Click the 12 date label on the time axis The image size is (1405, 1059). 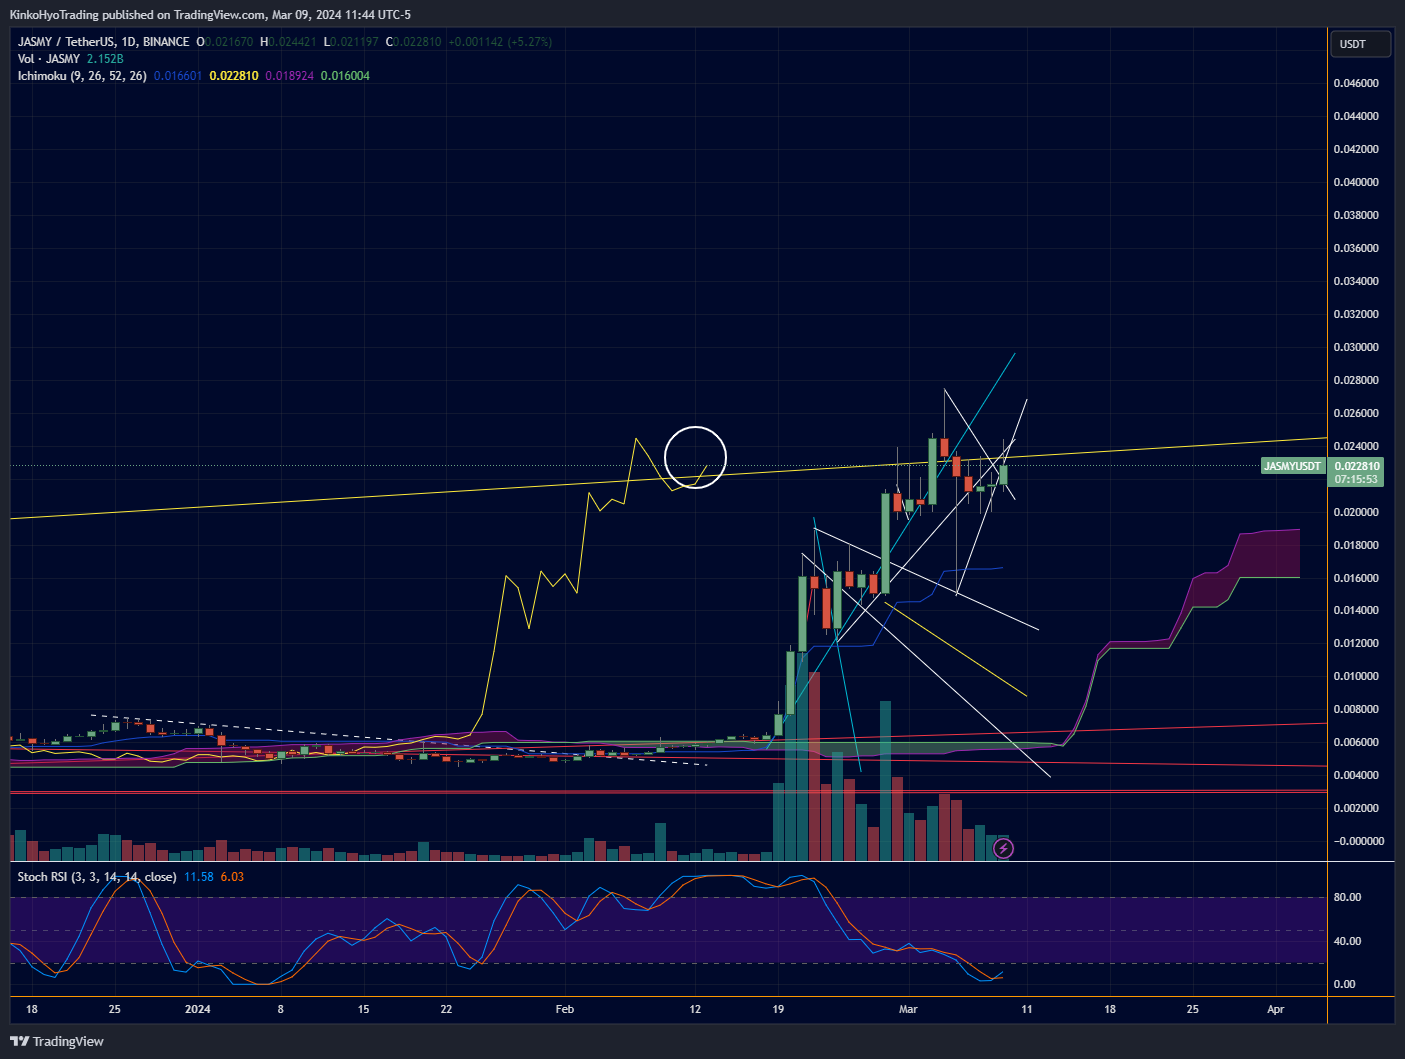coord(695,1009)
